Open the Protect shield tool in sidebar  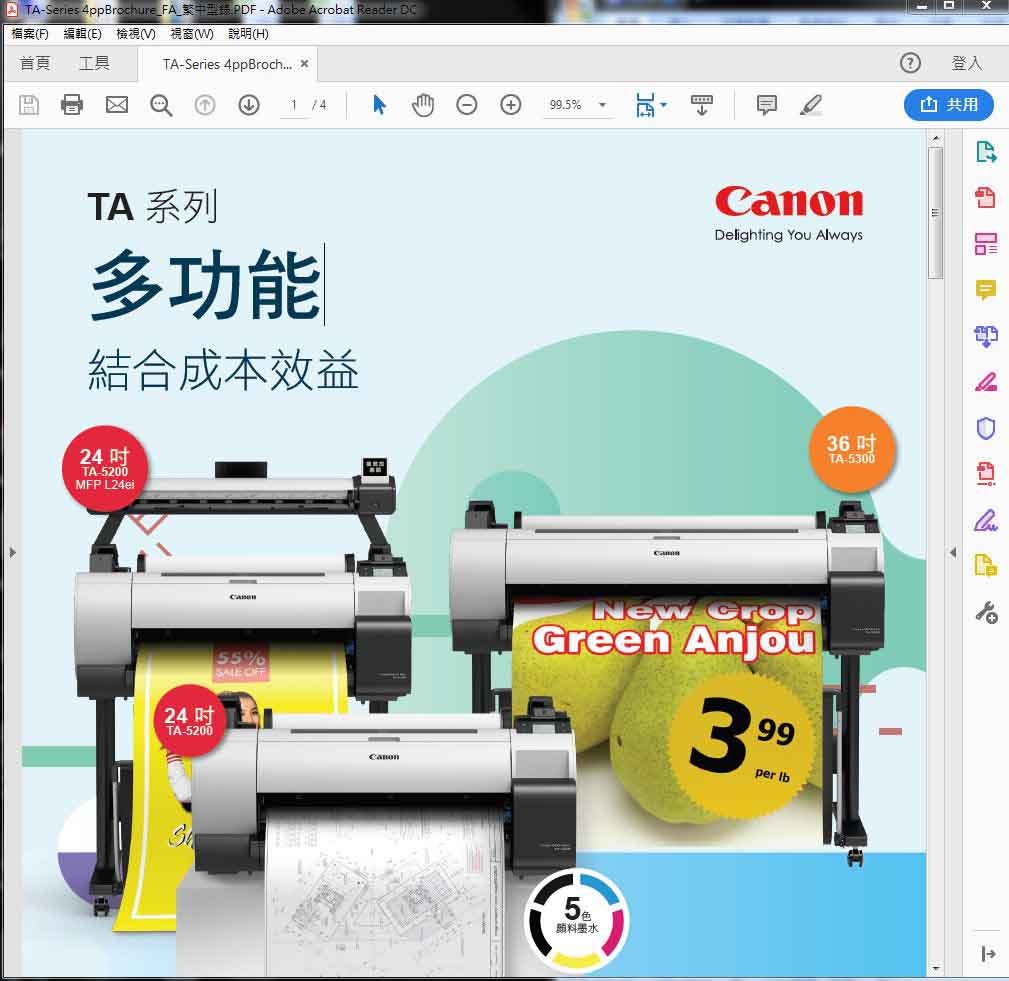point(985,428)
